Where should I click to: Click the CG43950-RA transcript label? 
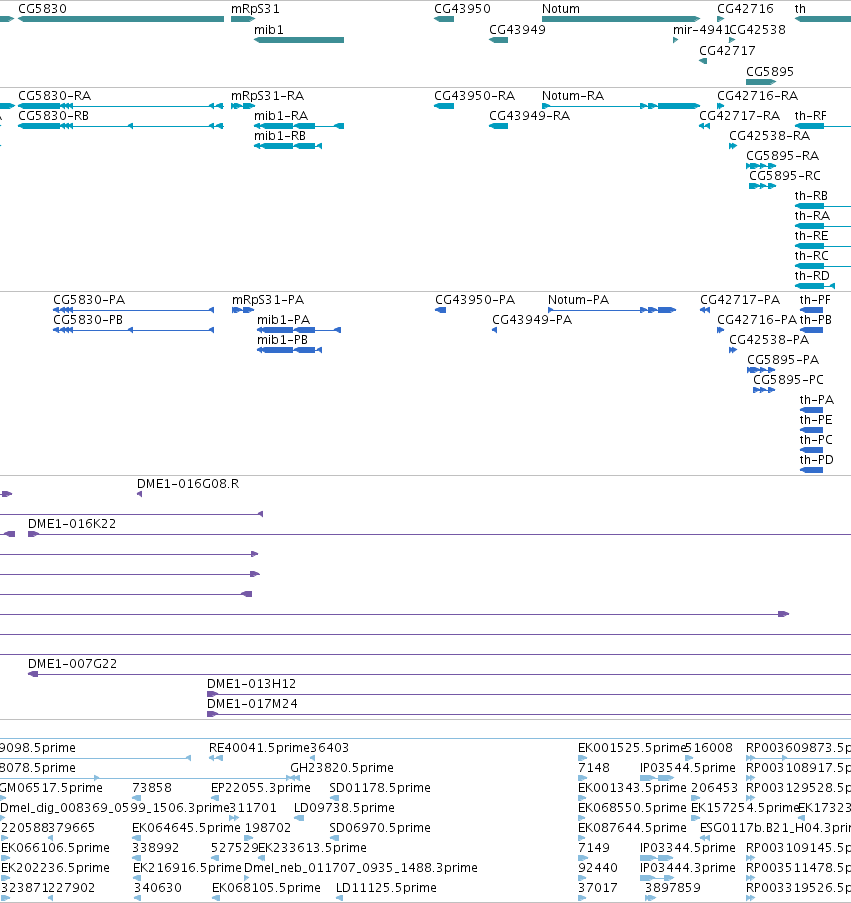point(474,96)
